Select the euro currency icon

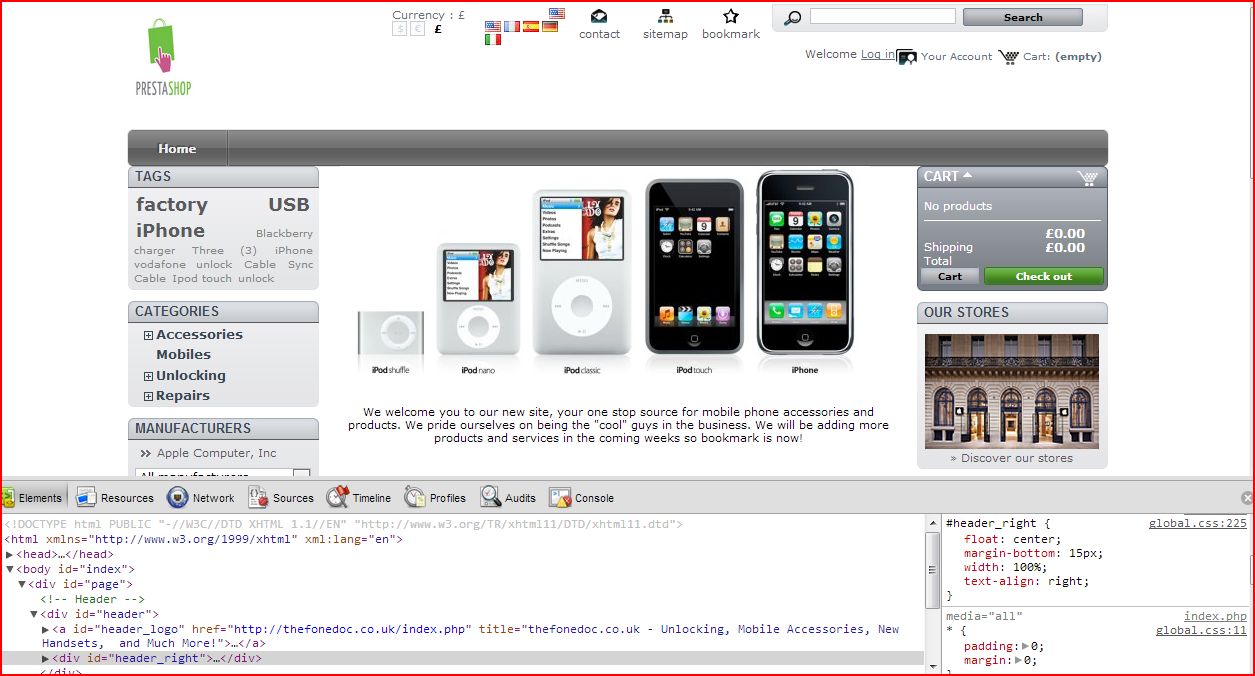[x=417, y=29]
